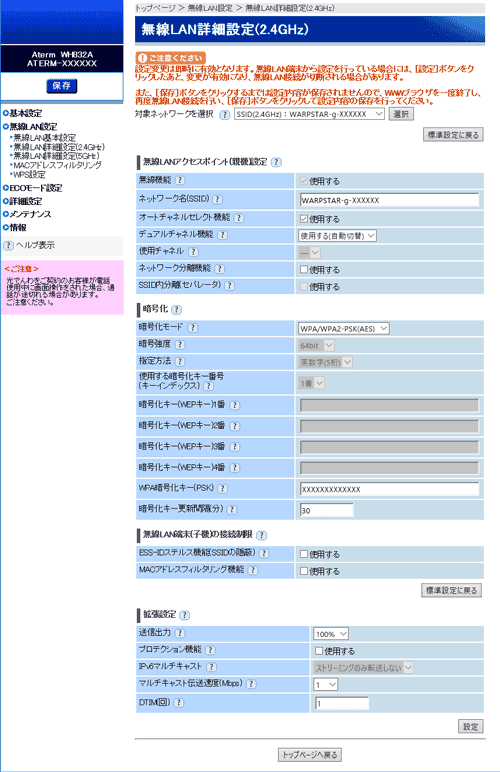Screen dimensions: 500x772
Task: Open 使用チャネル dropdown
Action: pyautogui.click(x=310, y=253)
